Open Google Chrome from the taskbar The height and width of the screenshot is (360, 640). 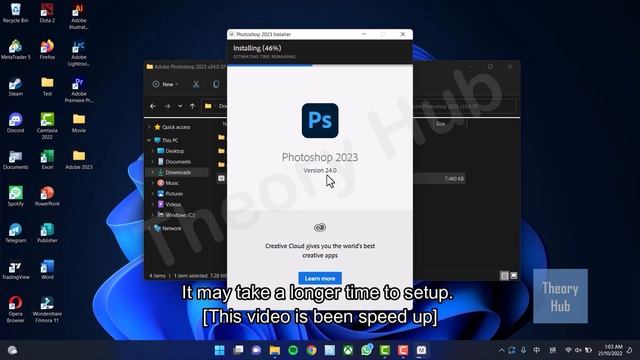(x=311, y=350)
